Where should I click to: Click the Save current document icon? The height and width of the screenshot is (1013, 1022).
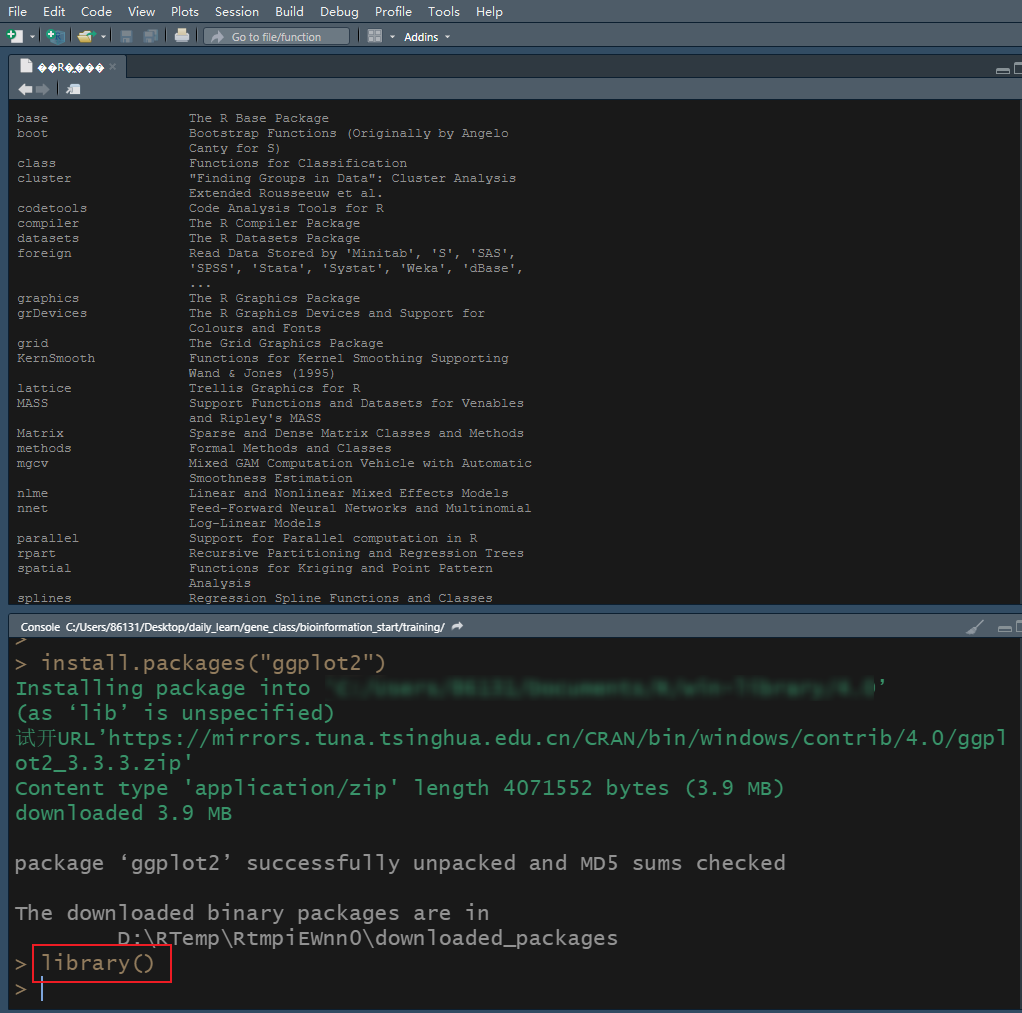click(126, 37)
